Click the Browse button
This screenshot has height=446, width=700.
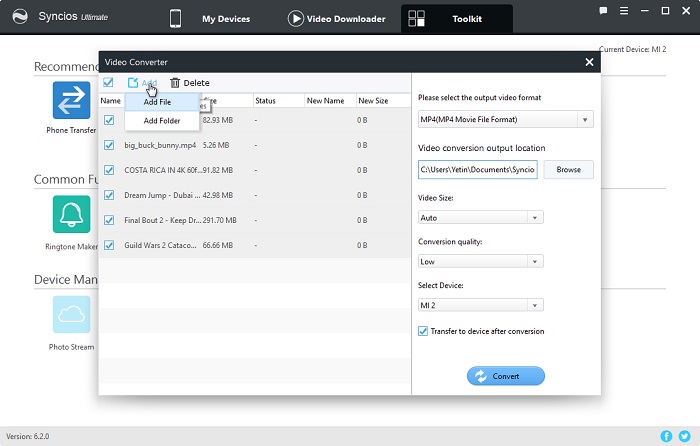pos(568,170)
